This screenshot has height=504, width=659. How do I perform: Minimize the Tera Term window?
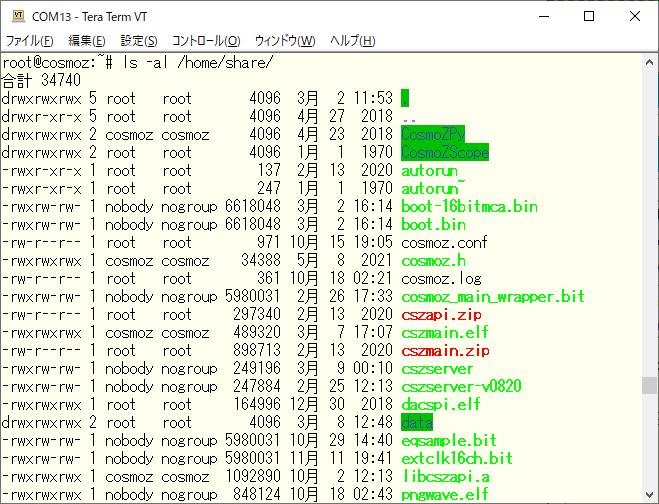pos(542,16)
